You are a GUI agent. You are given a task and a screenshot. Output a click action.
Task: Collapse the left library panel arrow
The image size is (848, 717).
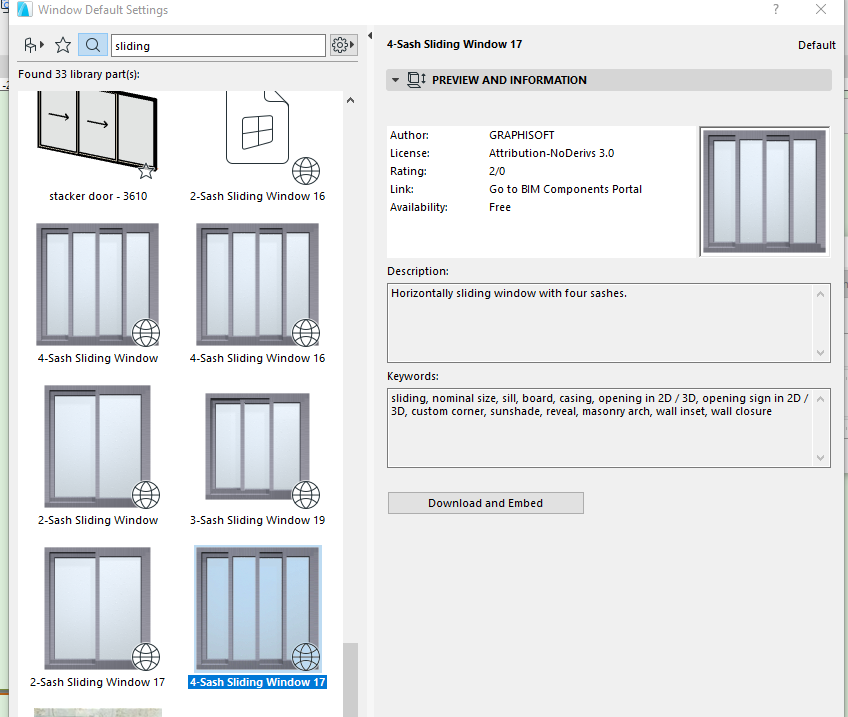click(370, 36)
